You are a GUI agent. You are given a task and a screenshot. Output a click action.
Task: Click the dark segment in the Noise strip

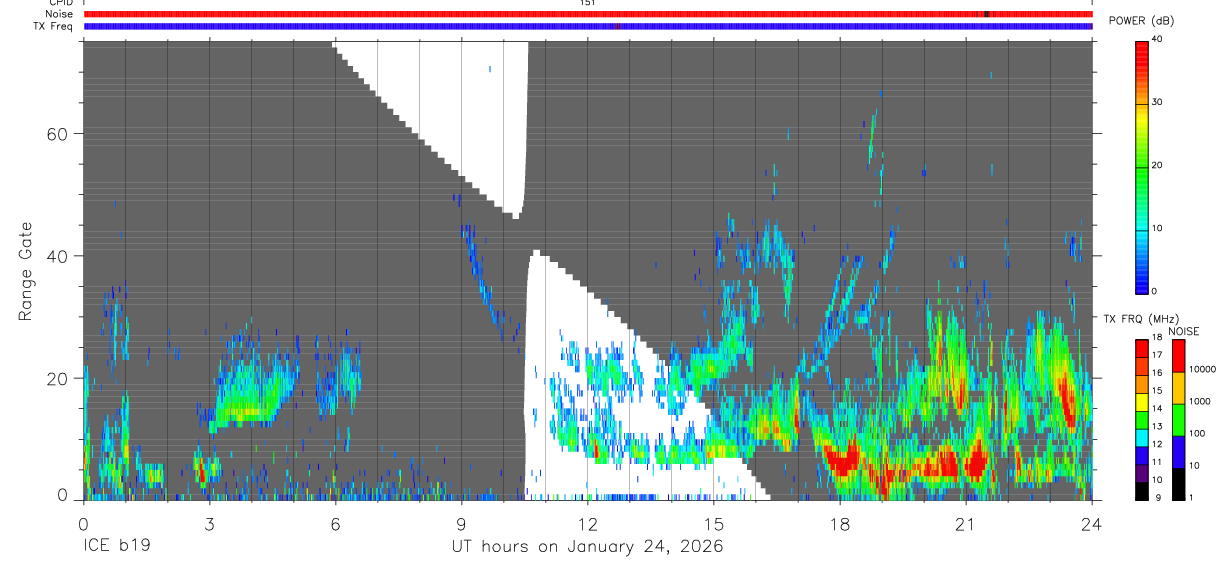tap(986, 14)
